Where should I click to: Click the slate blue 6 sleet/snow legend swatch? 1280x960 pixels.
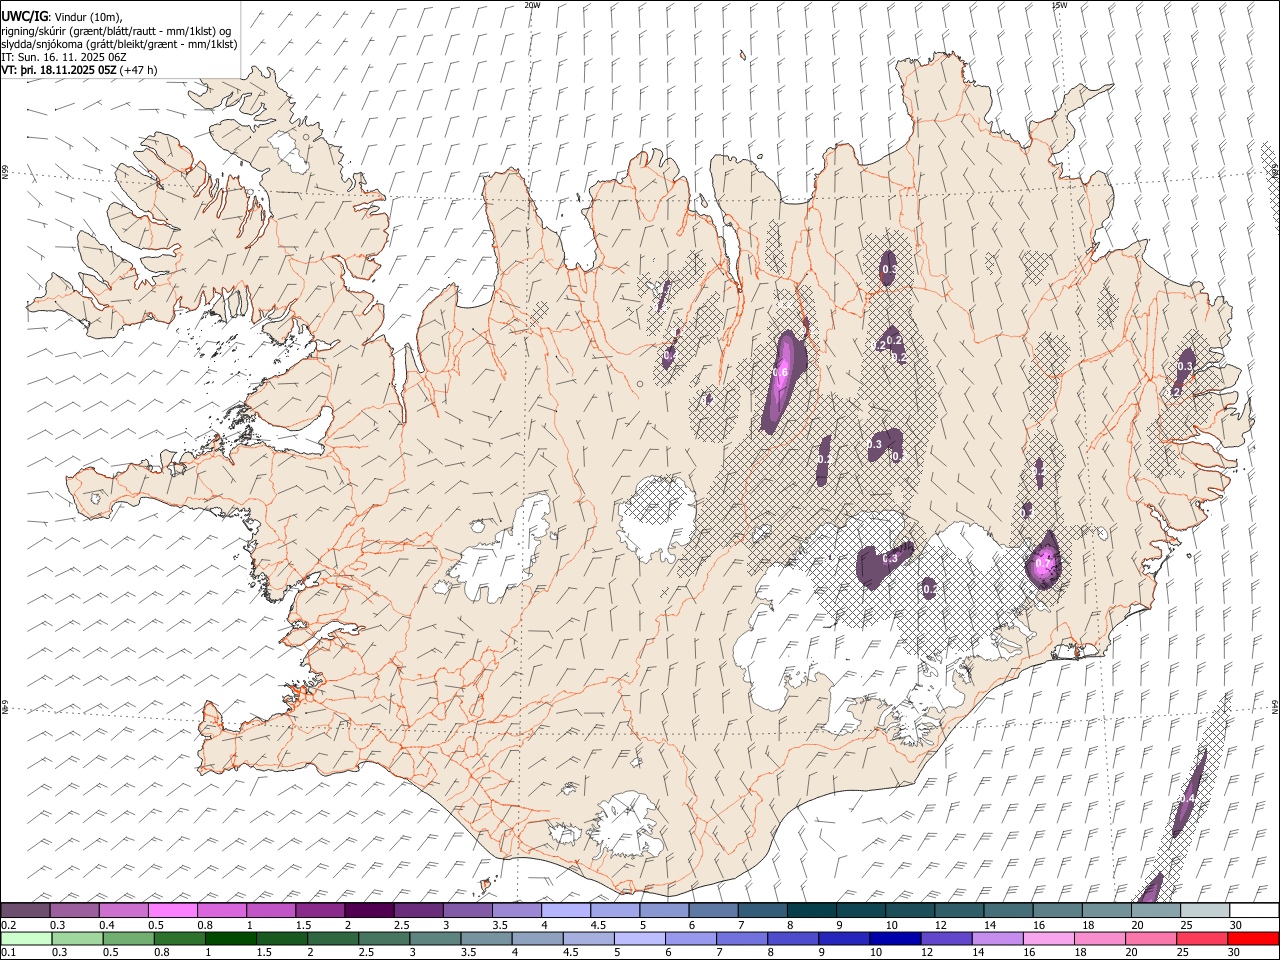click(712, 910)
